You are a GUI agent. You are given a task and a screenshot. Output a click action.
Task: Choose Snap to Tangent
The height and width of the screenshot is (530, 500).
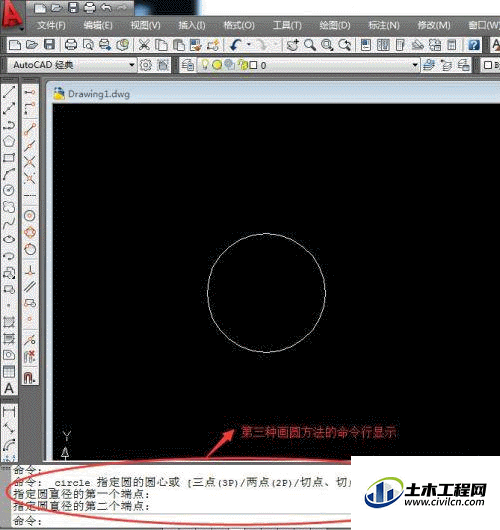tap(30, 249)
